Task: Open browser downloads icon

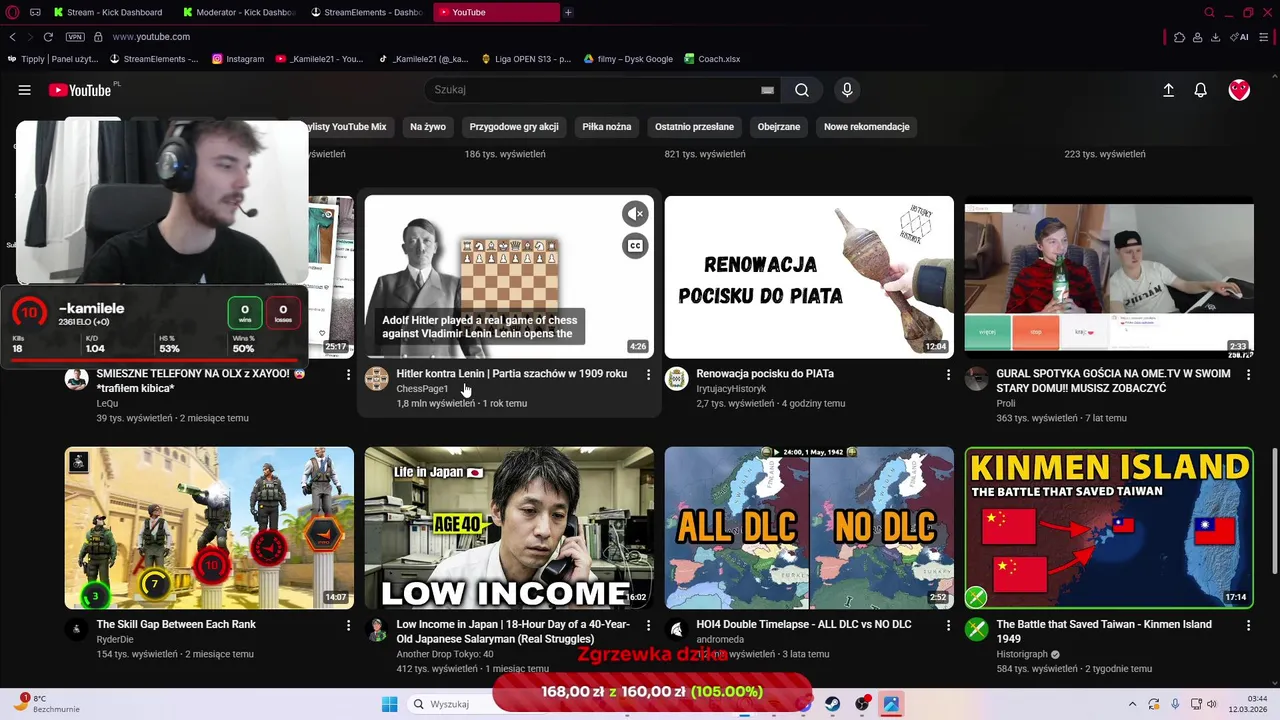Action: pyautogui.click(x=1215, y=37)
